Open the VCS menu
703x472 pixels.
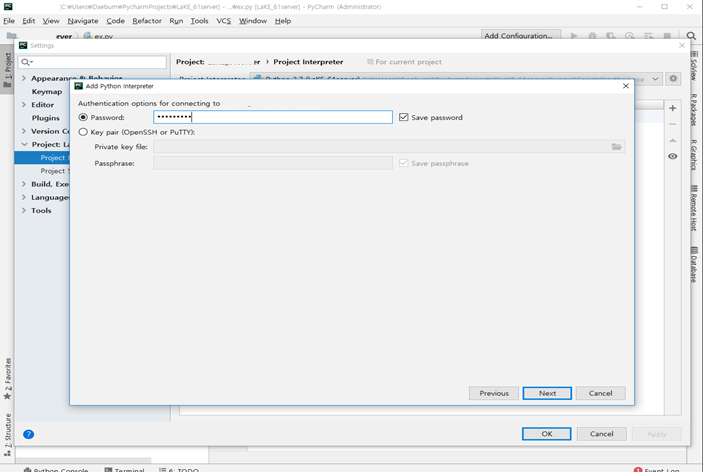(x=223, y=21)
